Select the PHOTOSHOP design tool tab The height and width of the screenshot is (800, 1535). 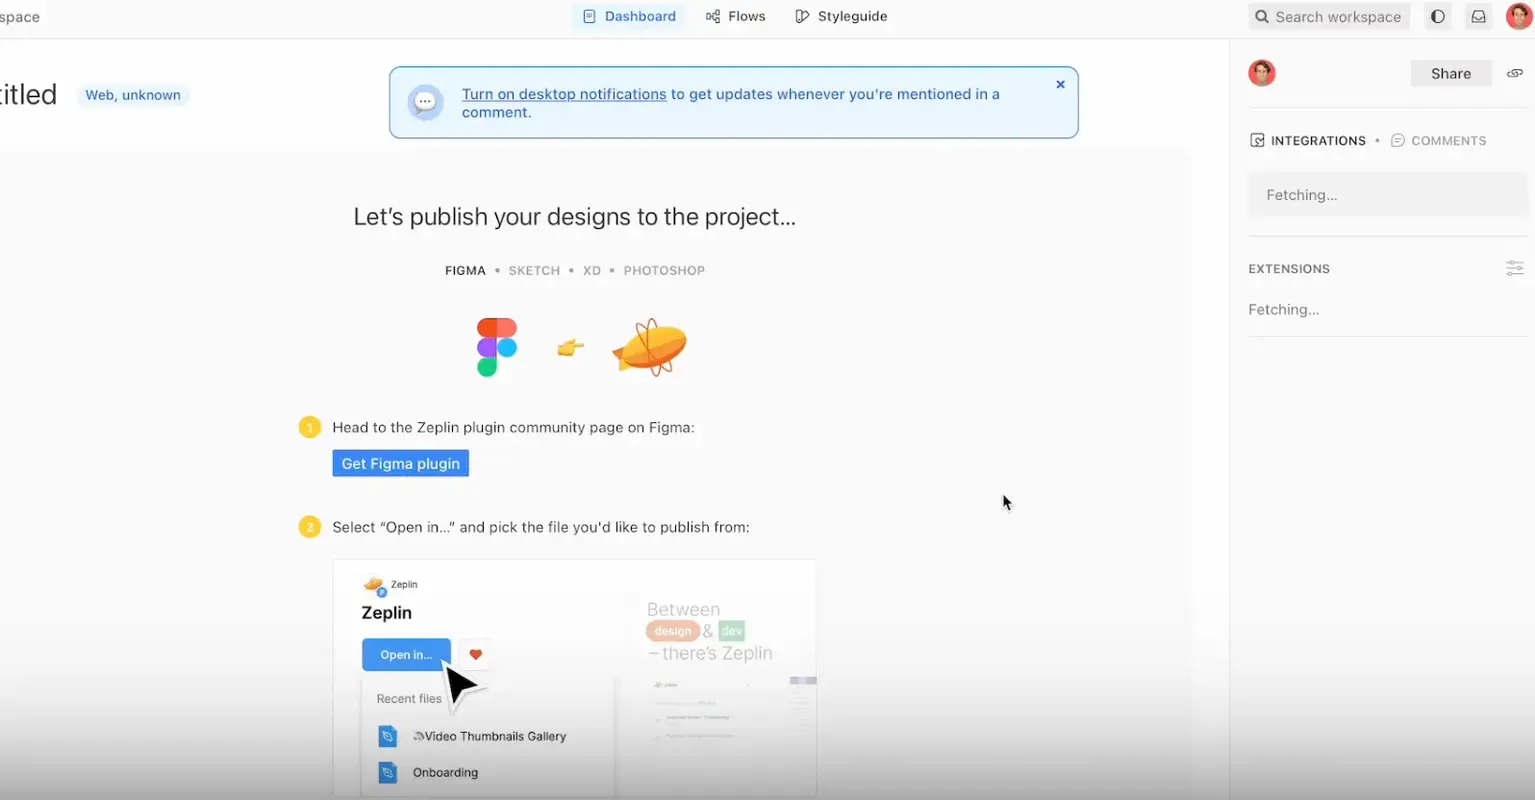click(664, 270)
